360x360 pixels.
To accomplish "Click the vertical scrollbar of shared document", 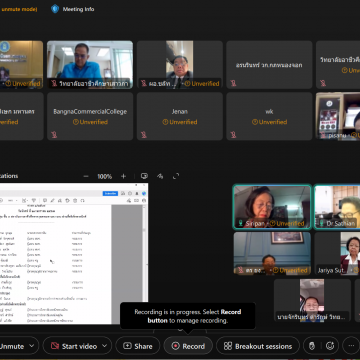I will 145,253.
